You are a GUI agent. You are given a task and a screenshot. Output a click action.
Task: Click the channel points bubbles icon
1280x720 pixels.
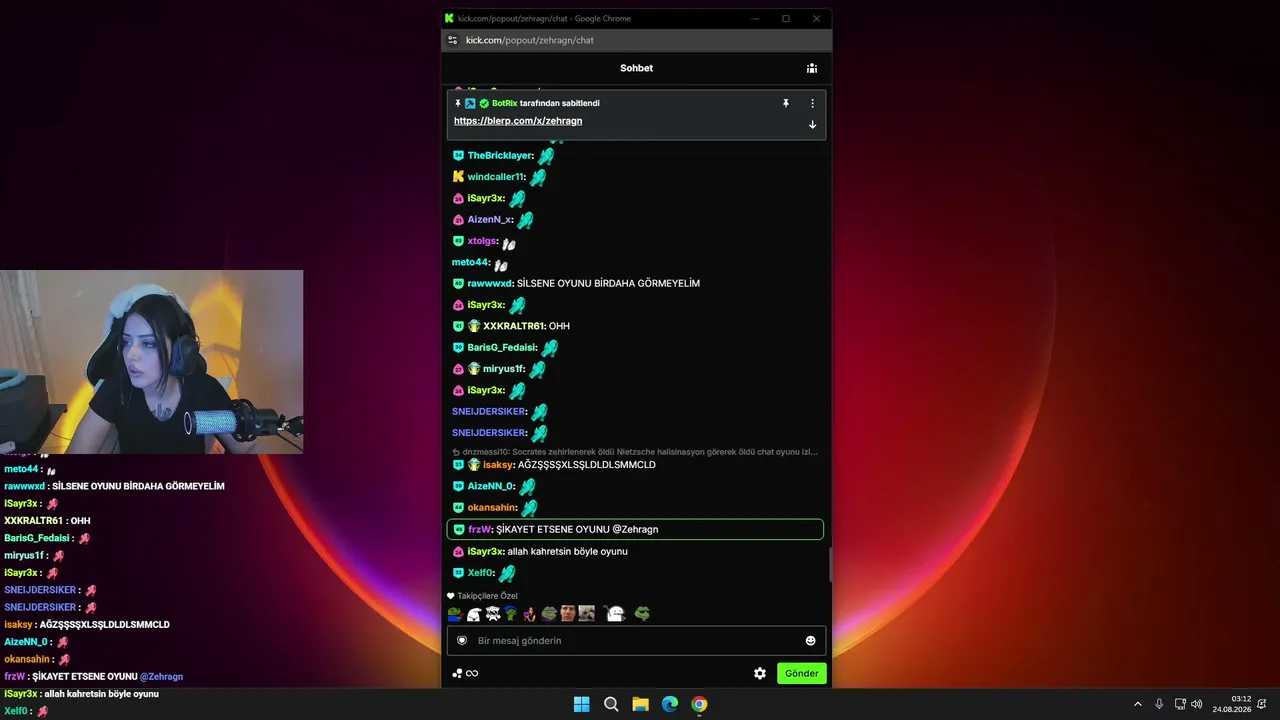coord(457,673)
